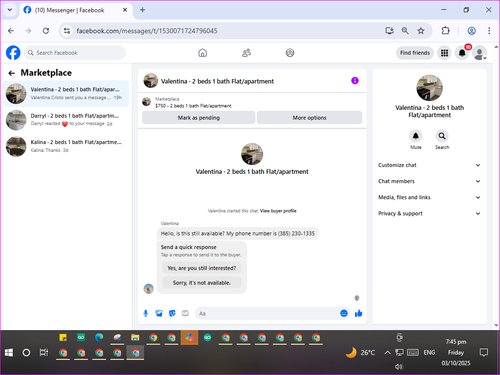The height and width of the screenshot is (375, 500).
Task: Send a thumbs-up like
Action: point(359,313)
